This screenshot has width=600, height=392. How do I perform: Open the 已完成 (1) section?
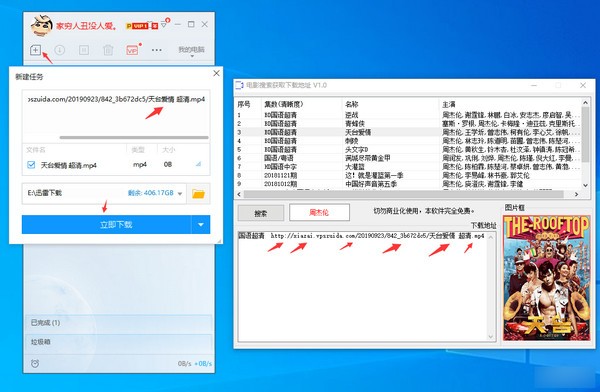119,323
